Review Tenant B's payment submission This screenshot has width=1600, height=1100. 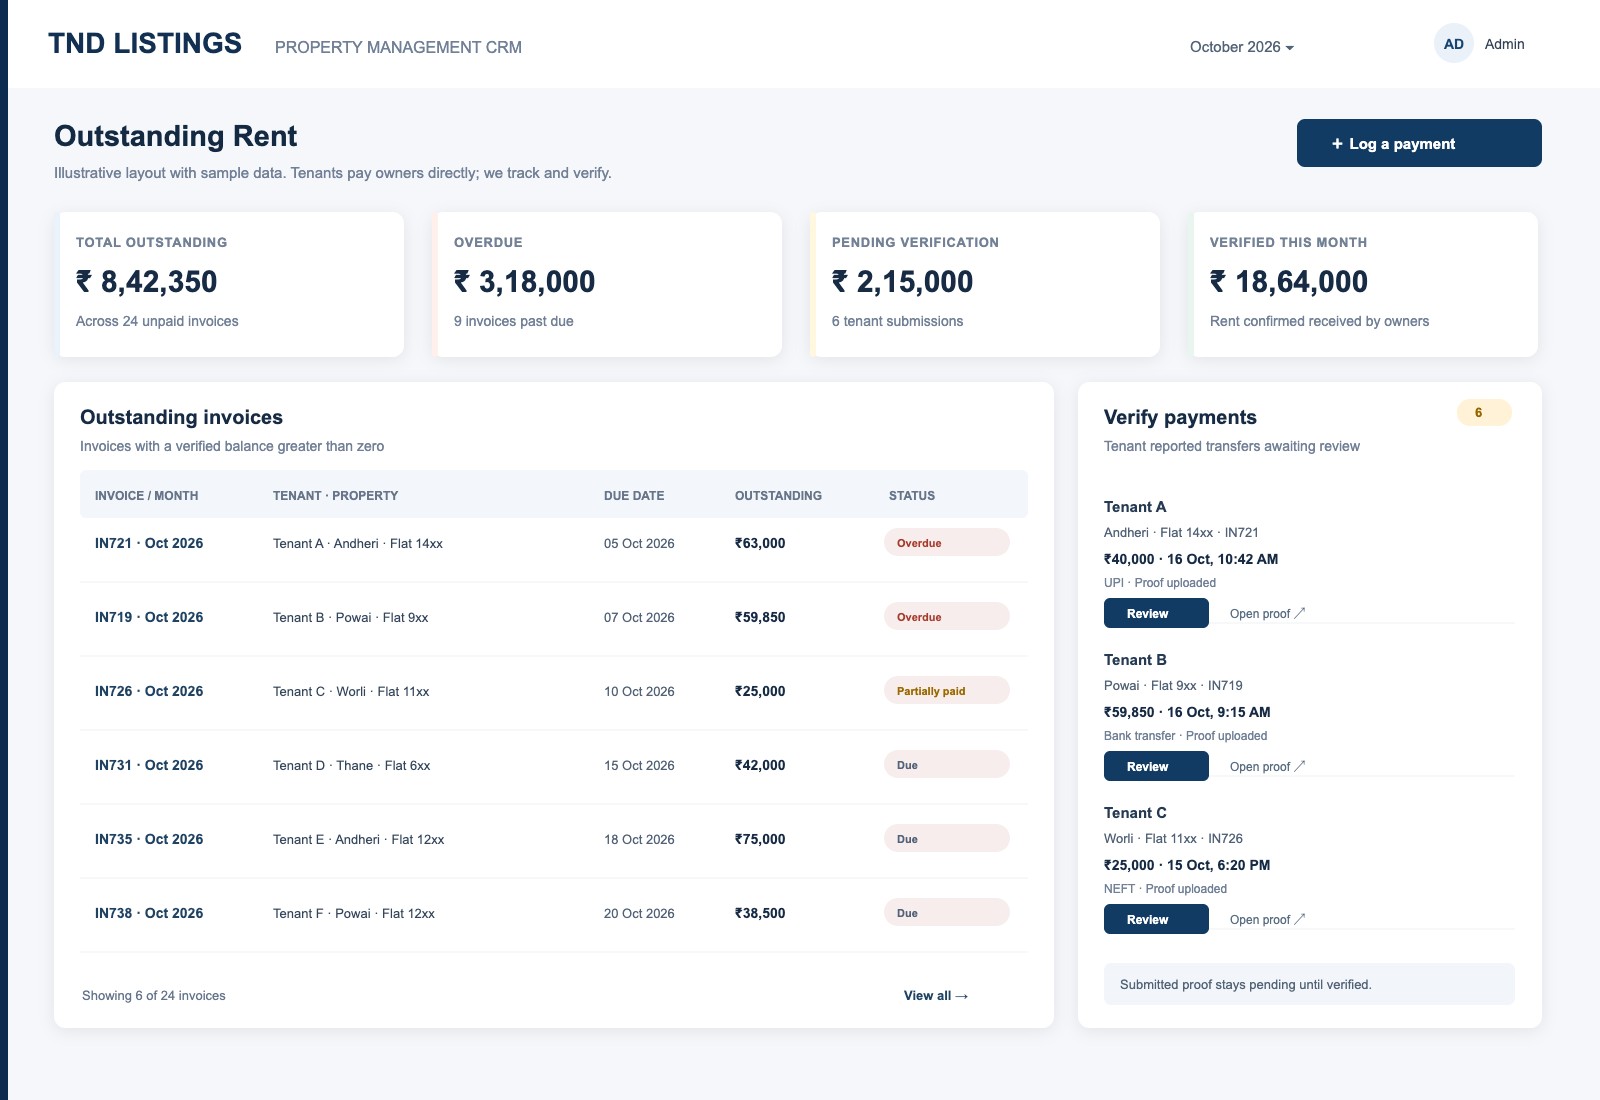pyautogui.click(x=1156, y=766)
